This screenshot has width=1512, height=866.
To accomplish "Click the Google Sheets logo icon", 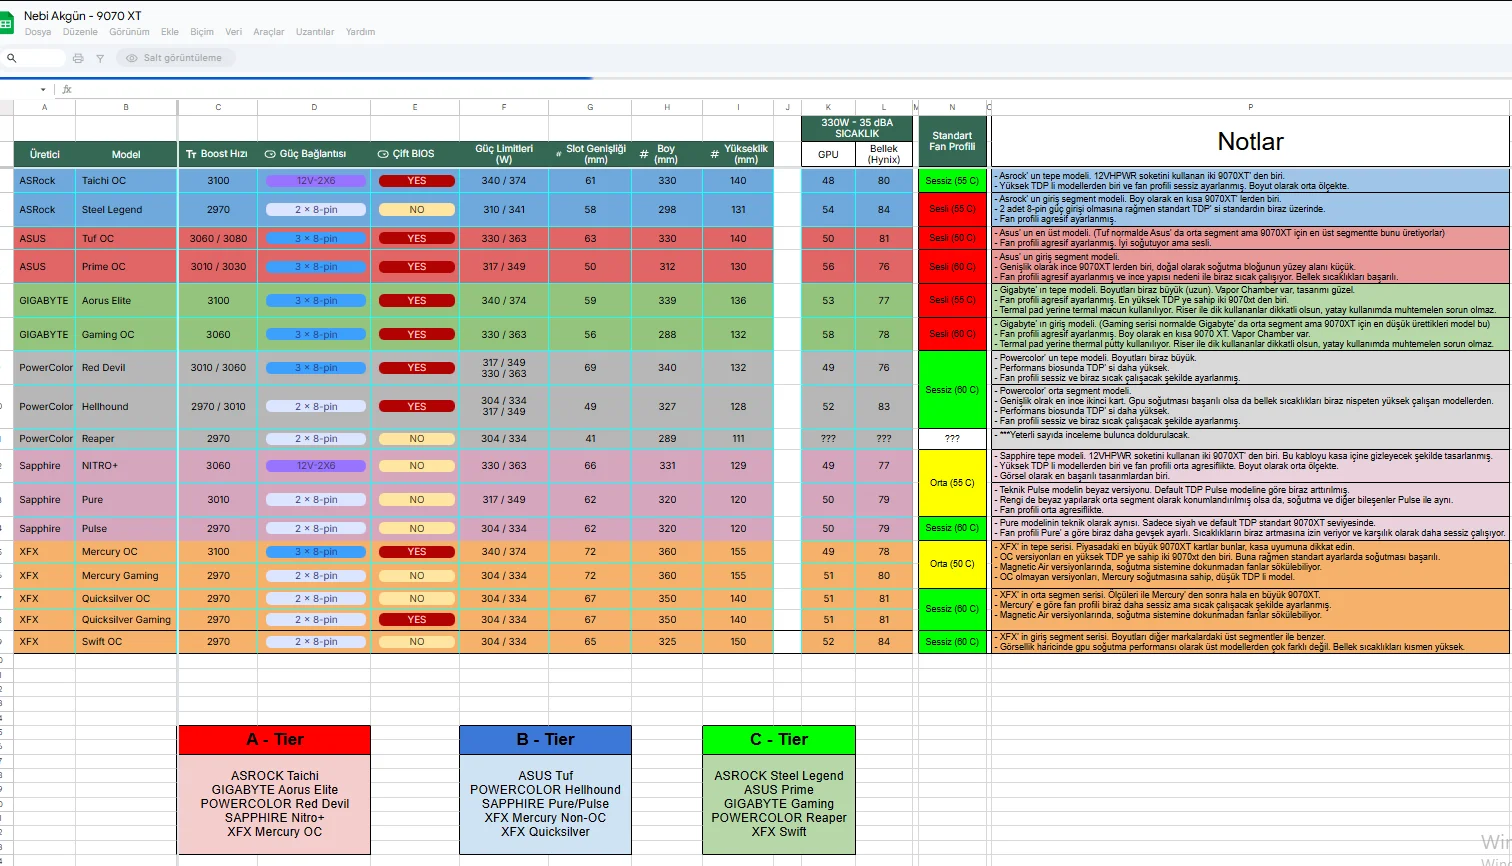I will (x=6, y=23).
